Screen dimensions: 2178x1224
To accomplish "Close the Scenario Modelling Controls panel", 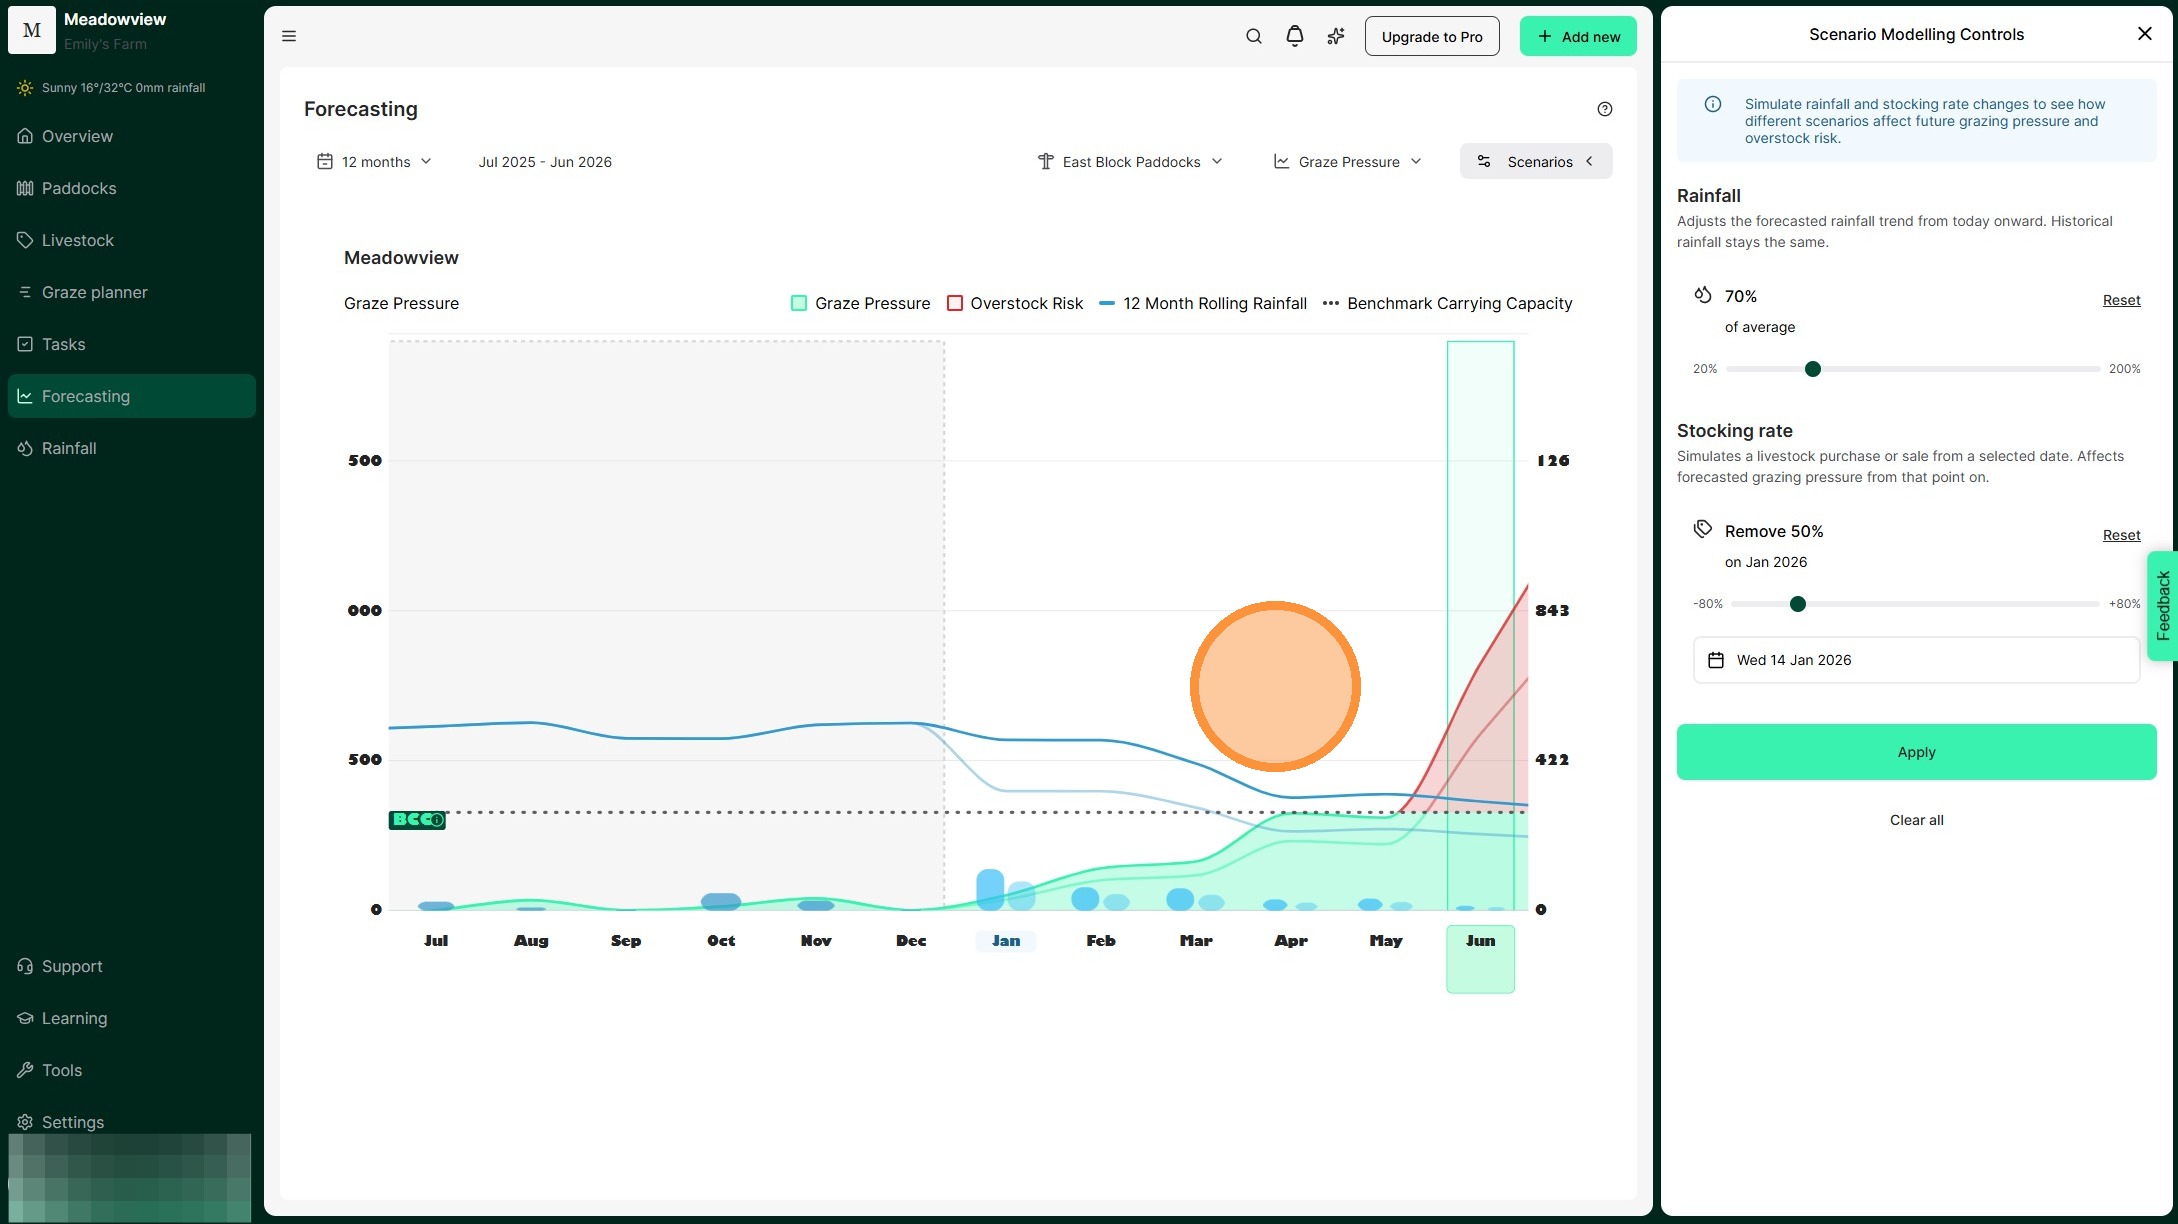I will pyautogui.click(x=2144, y=34).
